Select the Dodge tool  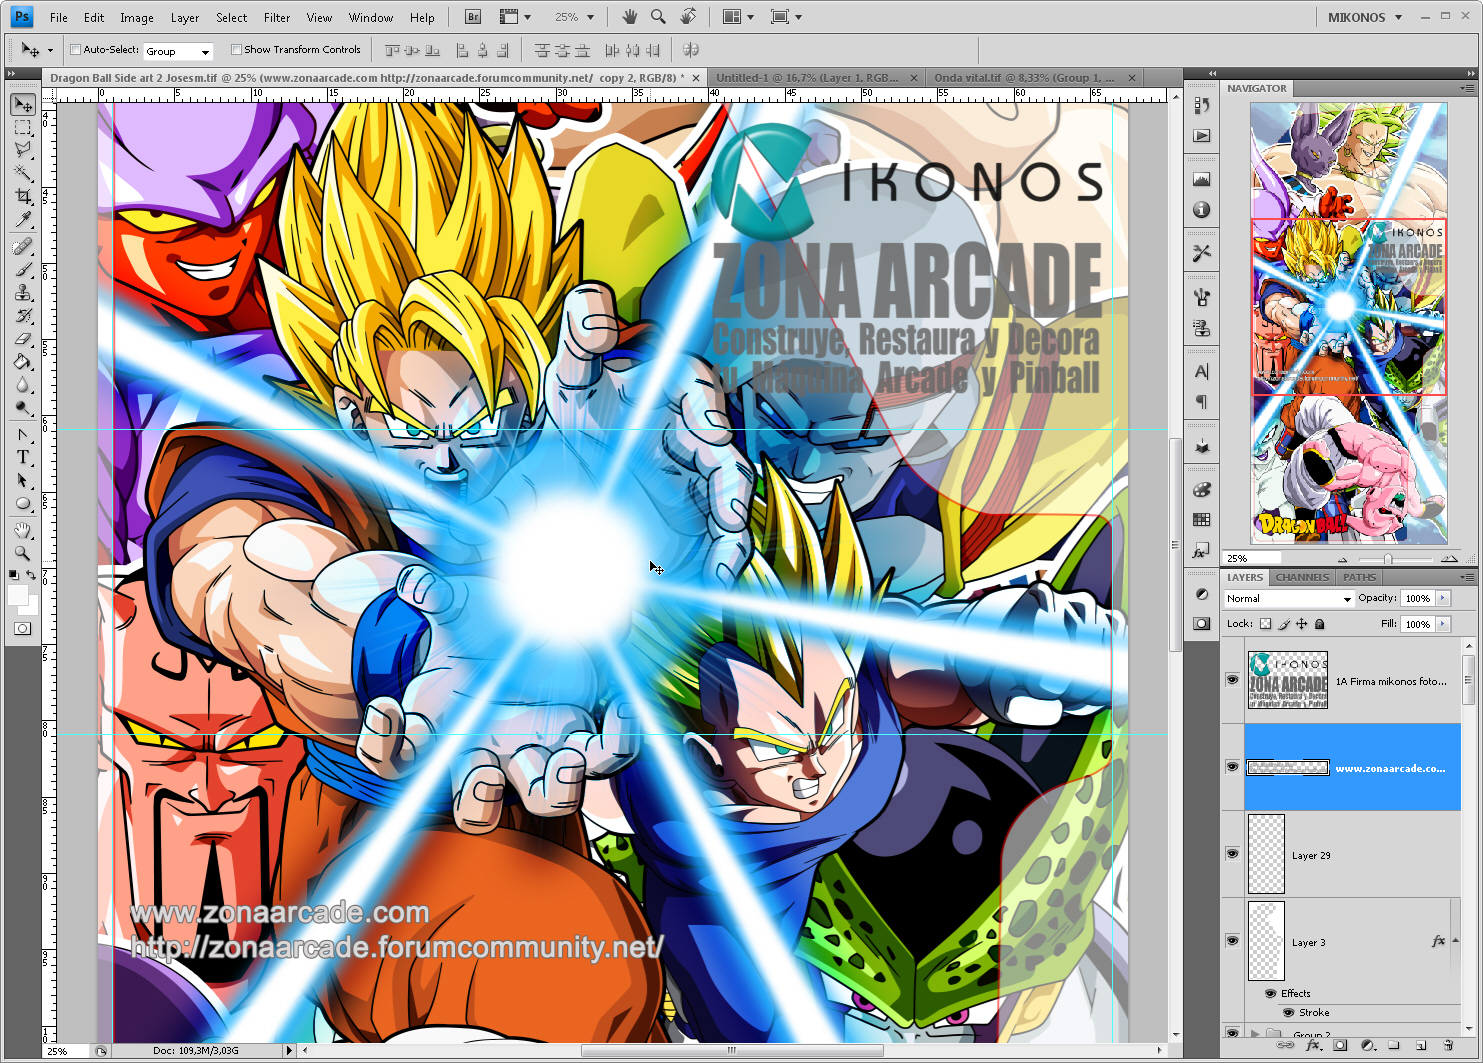(23, 408)
